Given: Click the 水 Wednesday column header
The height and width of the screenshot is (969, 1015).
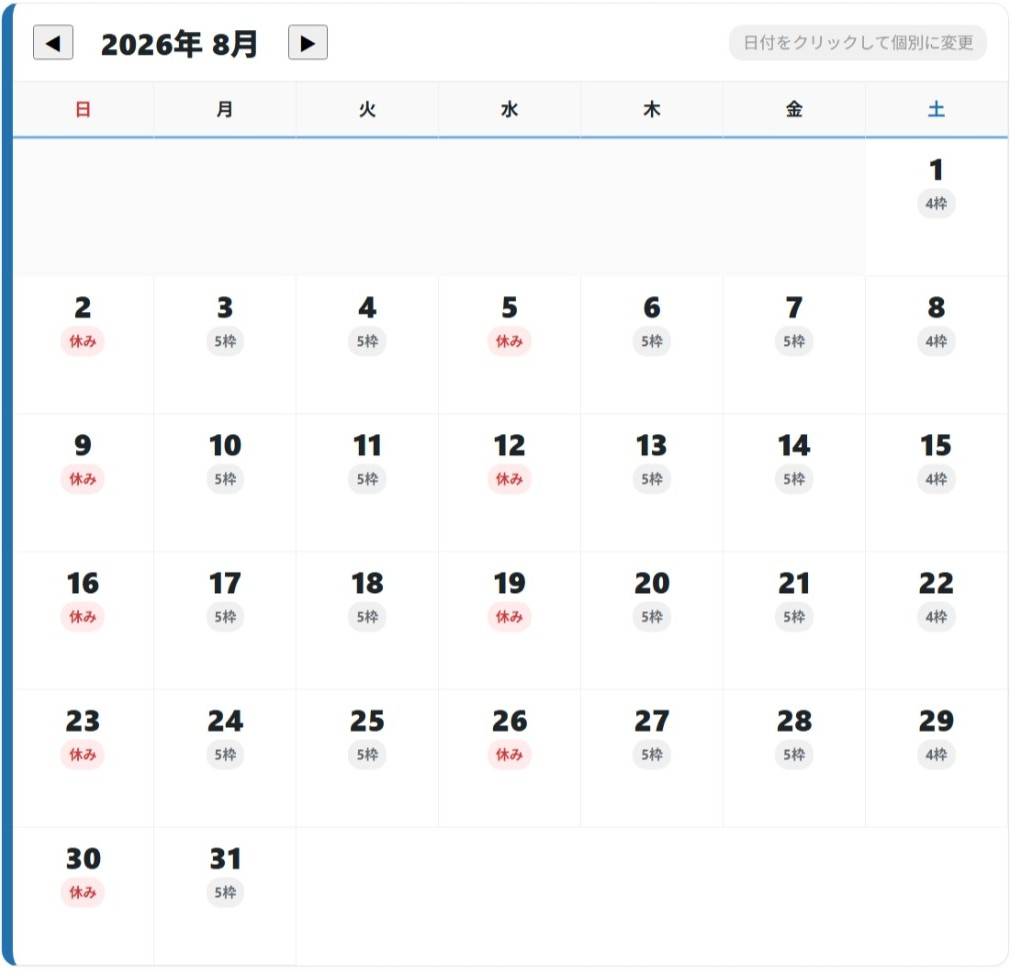Looking at the screenshot, I should (509, 109).
